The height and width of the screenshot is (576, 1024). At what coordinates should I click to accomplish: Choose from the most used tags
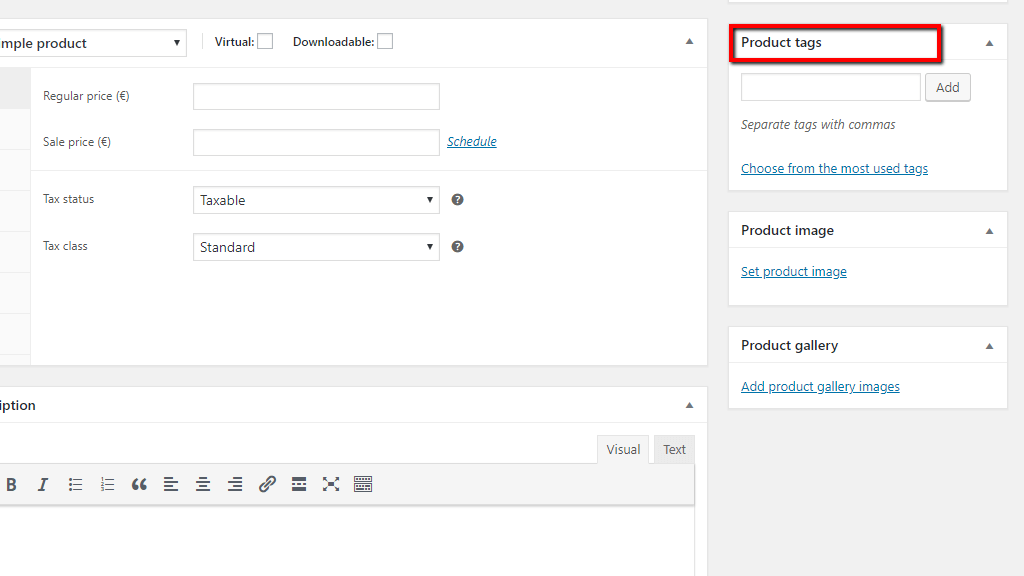point(834,168)
